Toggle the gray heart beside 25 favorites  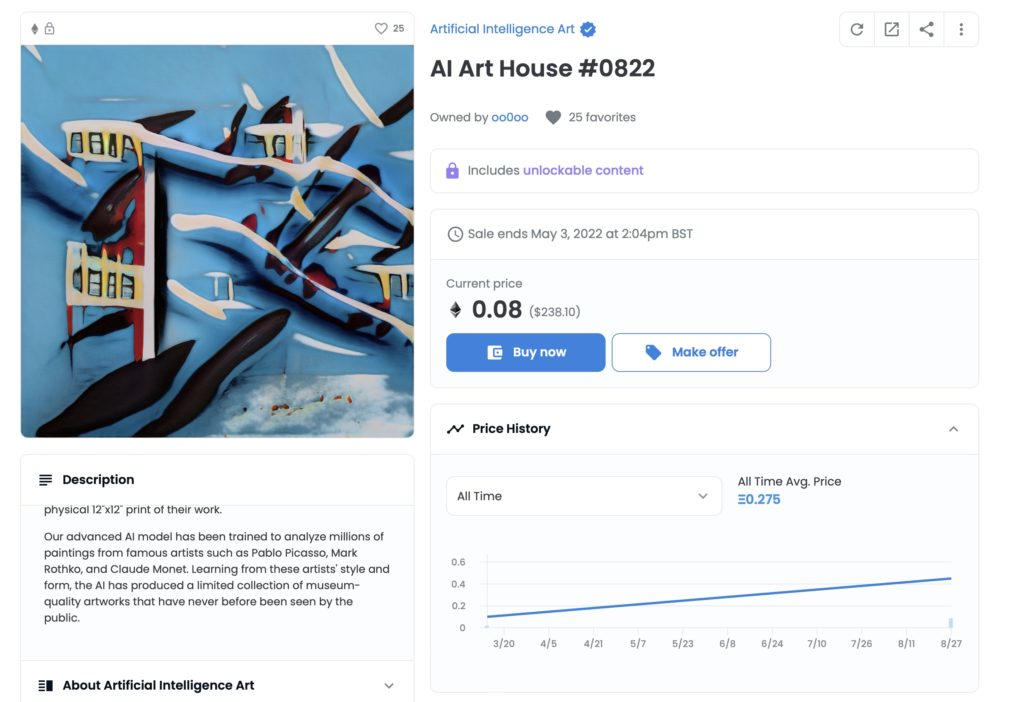[553, 118]
